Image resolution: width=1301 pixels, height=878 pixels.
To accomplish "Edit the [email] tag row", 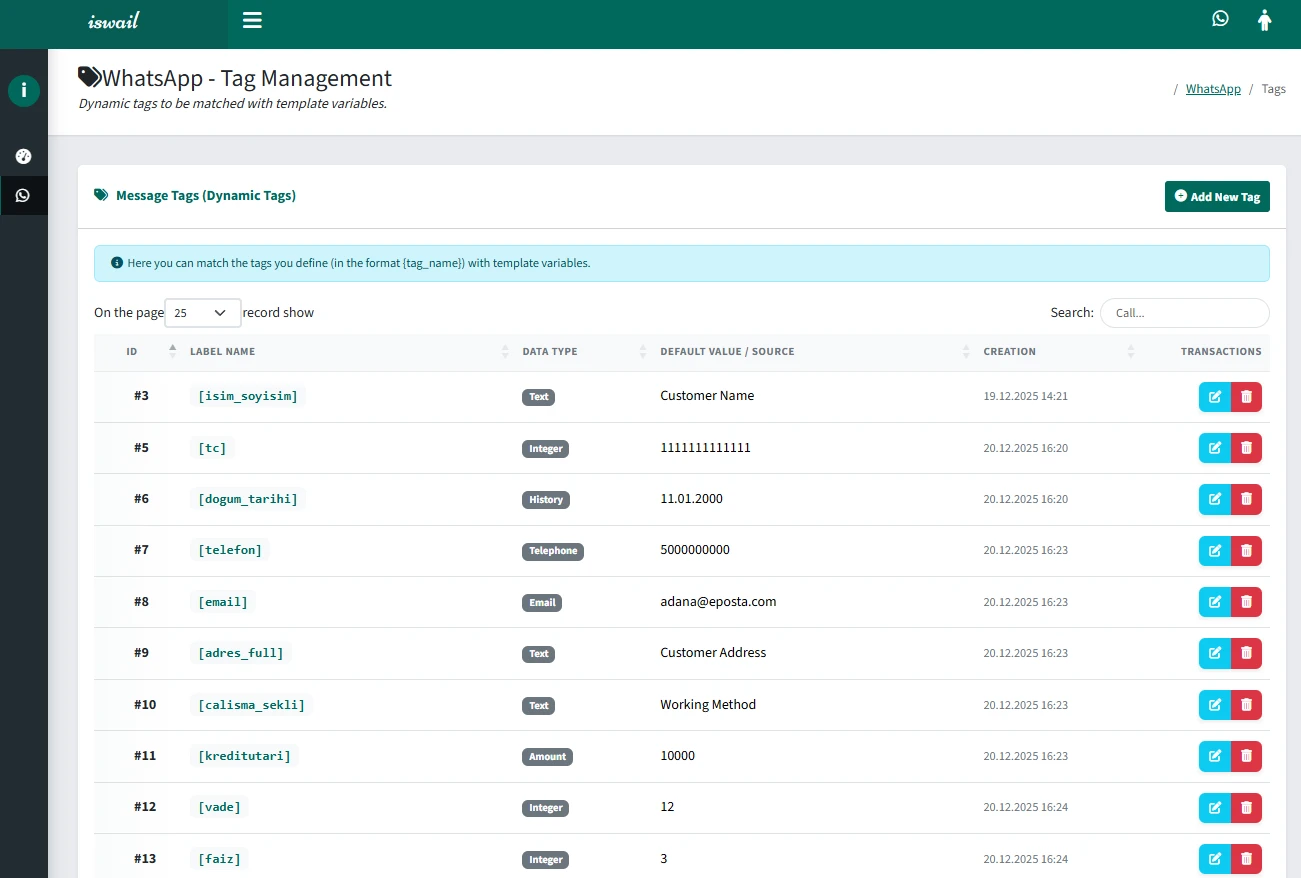I will point(1214,602).
